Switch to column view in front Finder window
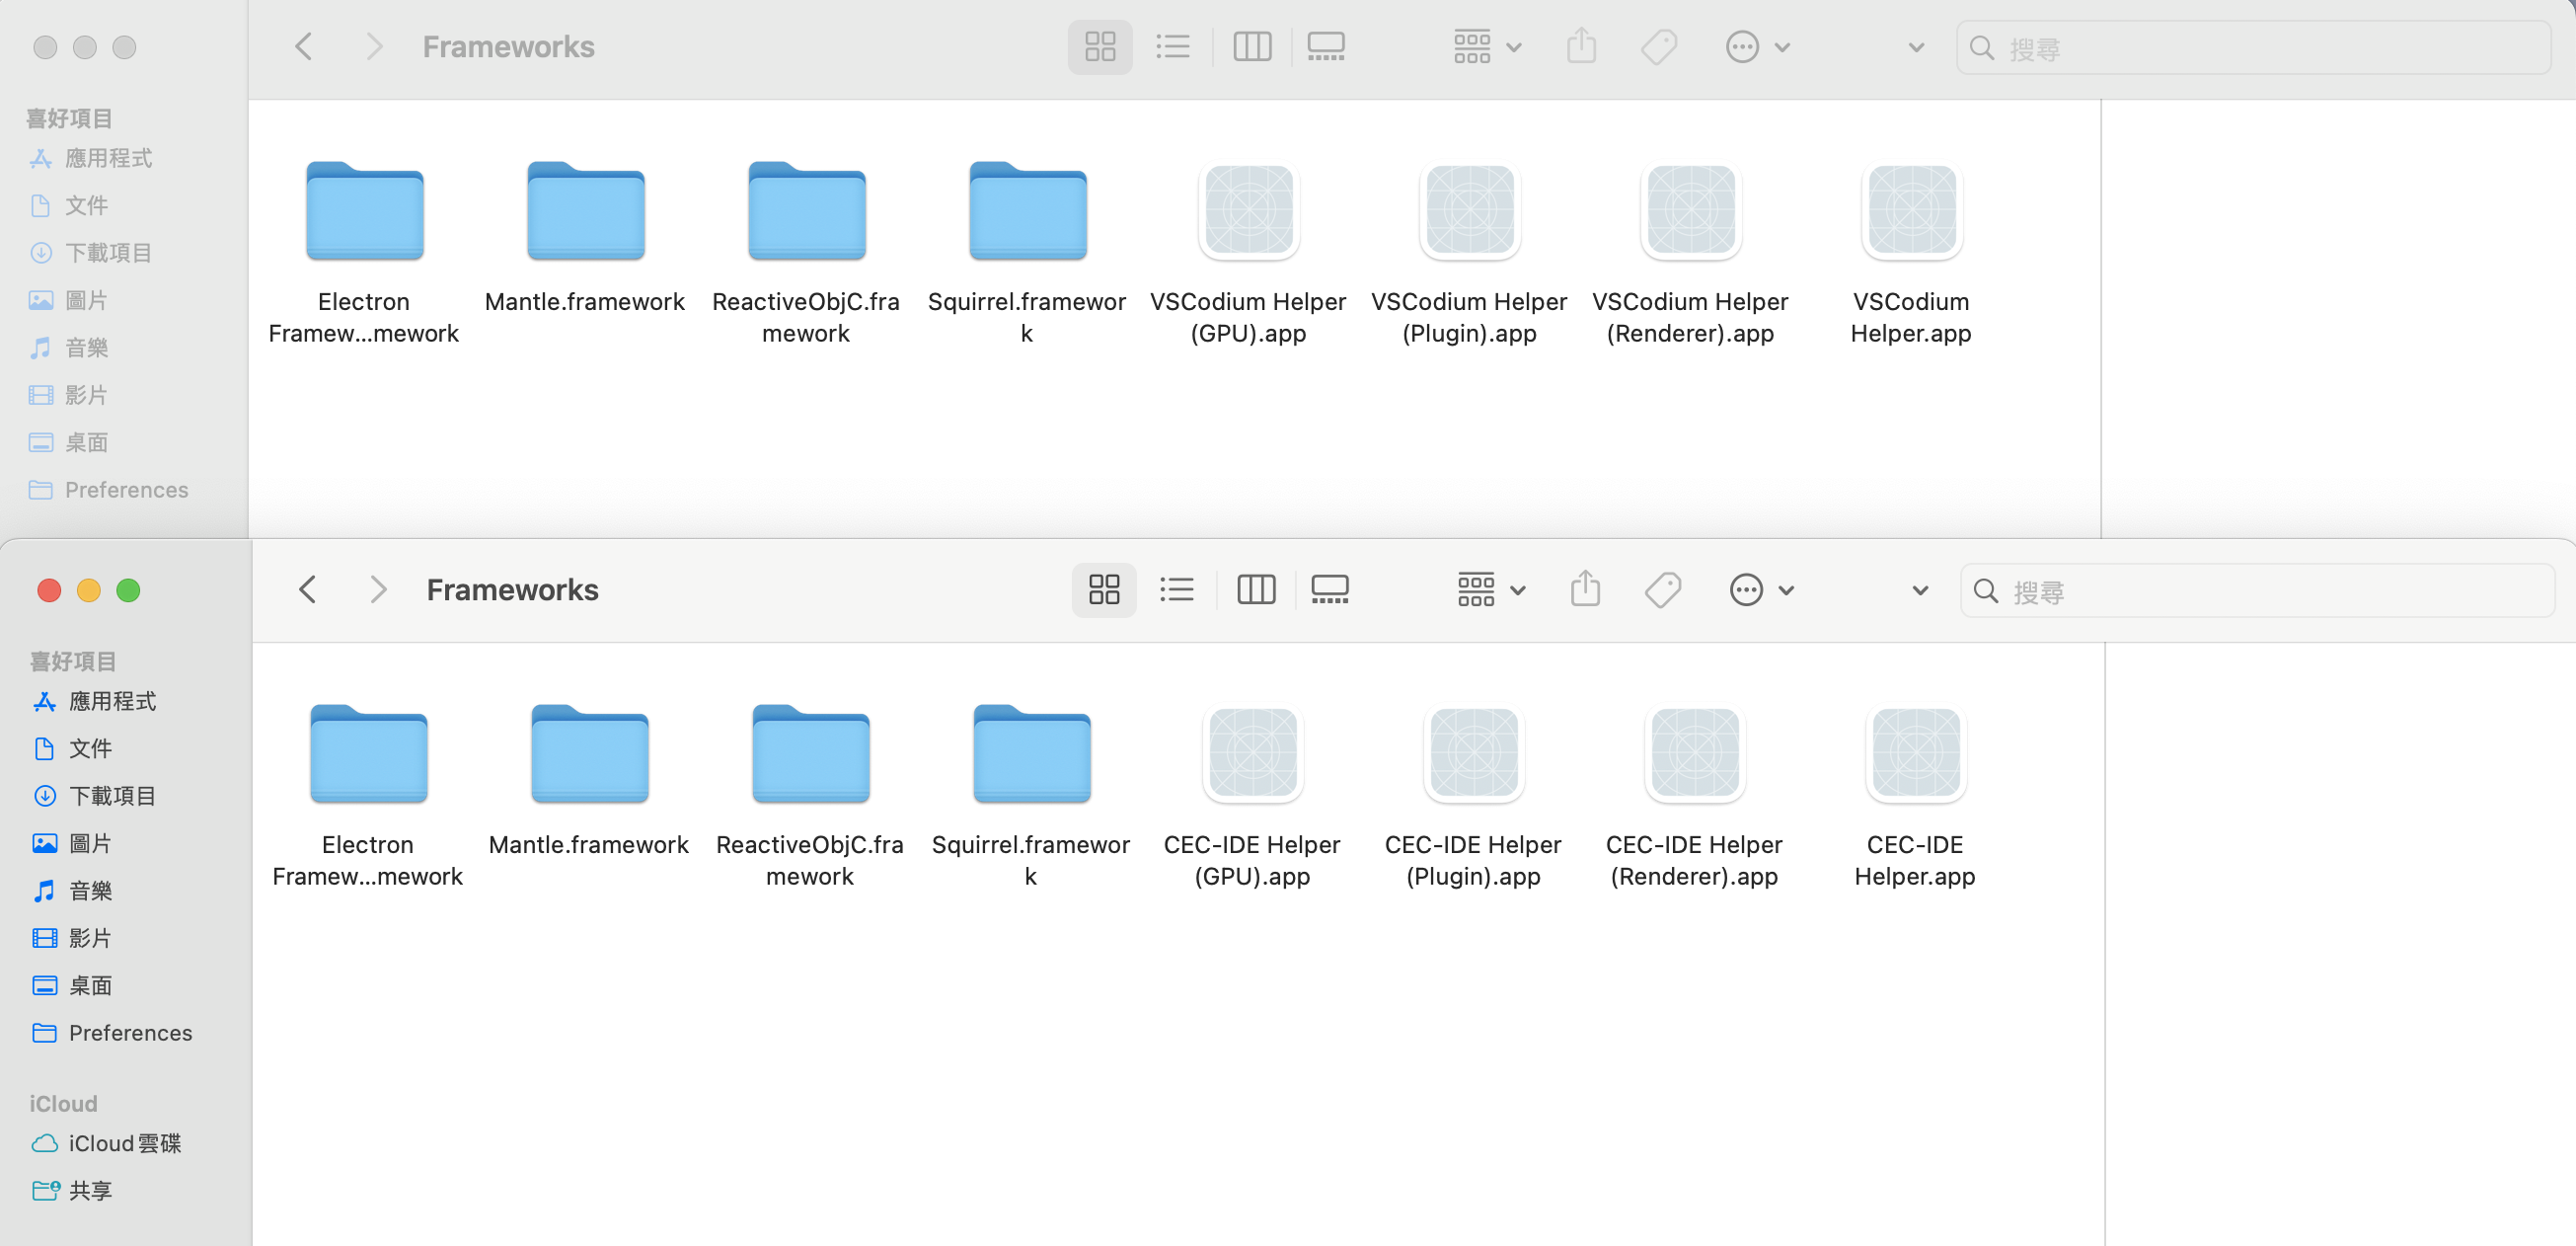Screen dimensions: 2576x1246 pyautogui.click(x=1255, y=590)
